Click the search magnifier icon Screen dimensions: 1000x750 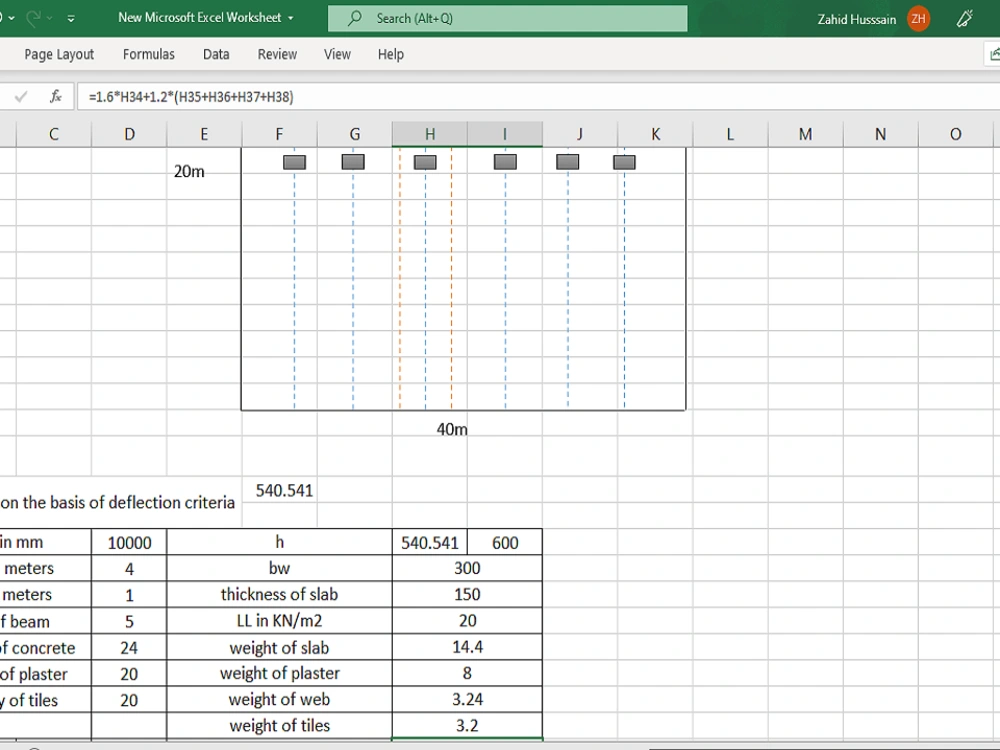pos(355,18)
